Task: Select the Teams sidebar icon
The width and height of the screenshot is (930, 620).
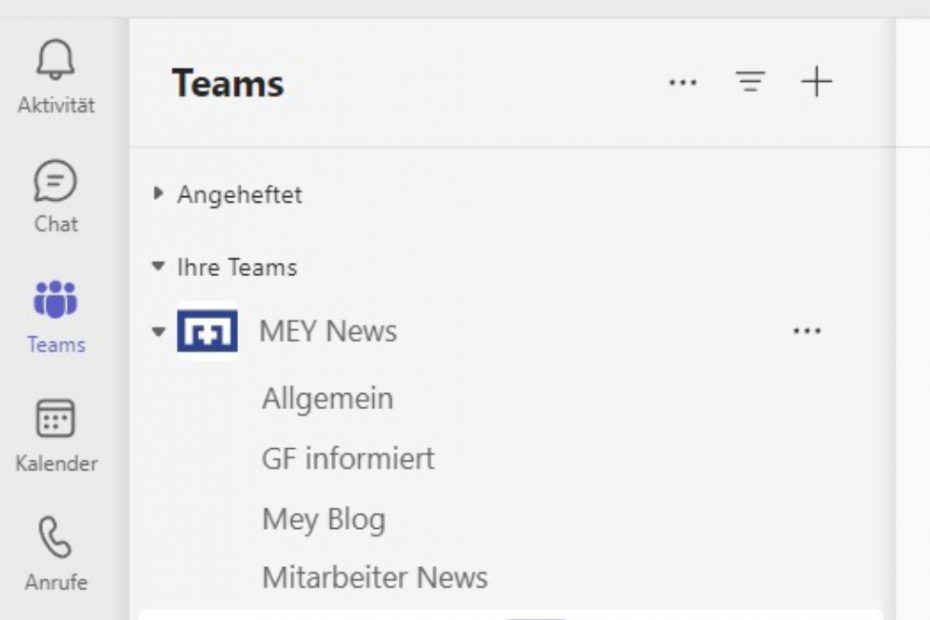Action: [x=56, y=300]
